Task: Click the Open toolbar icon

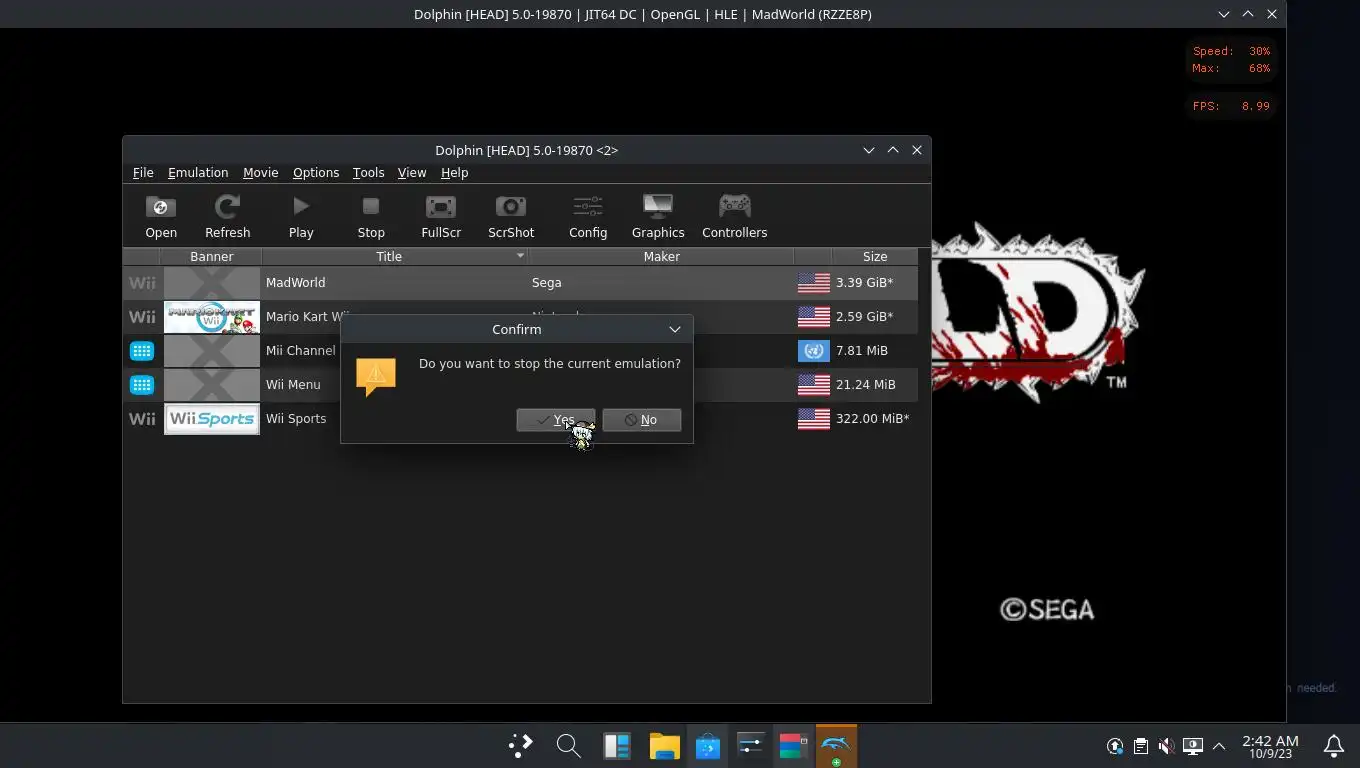Action: tap(160, 207)
